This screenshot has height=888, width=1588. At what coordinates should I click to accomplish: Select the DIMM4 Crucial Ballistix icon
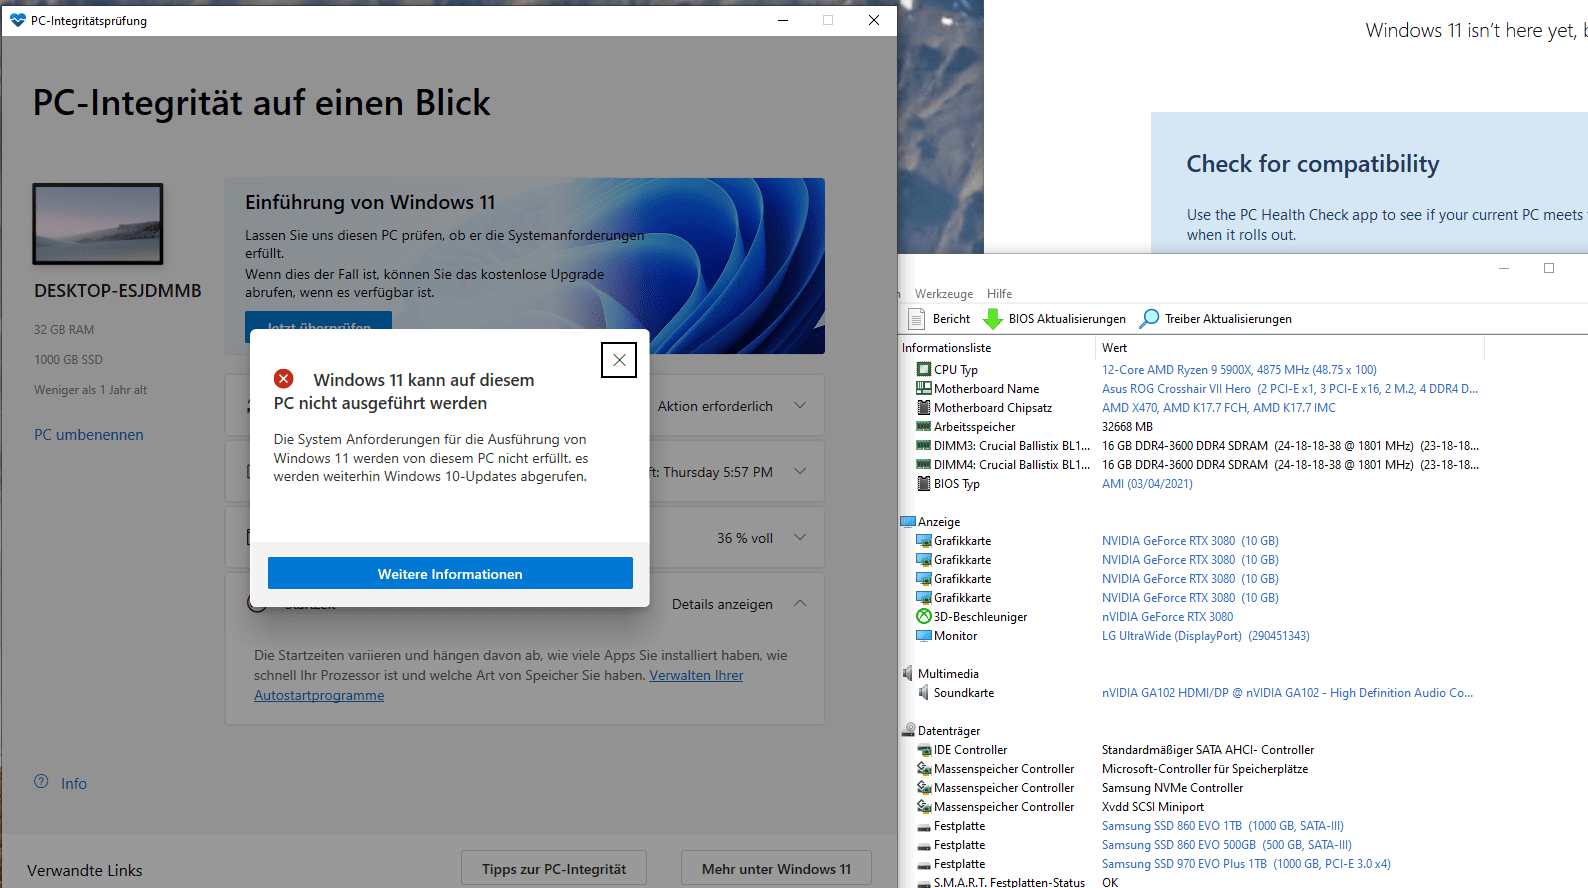[924, 464]
